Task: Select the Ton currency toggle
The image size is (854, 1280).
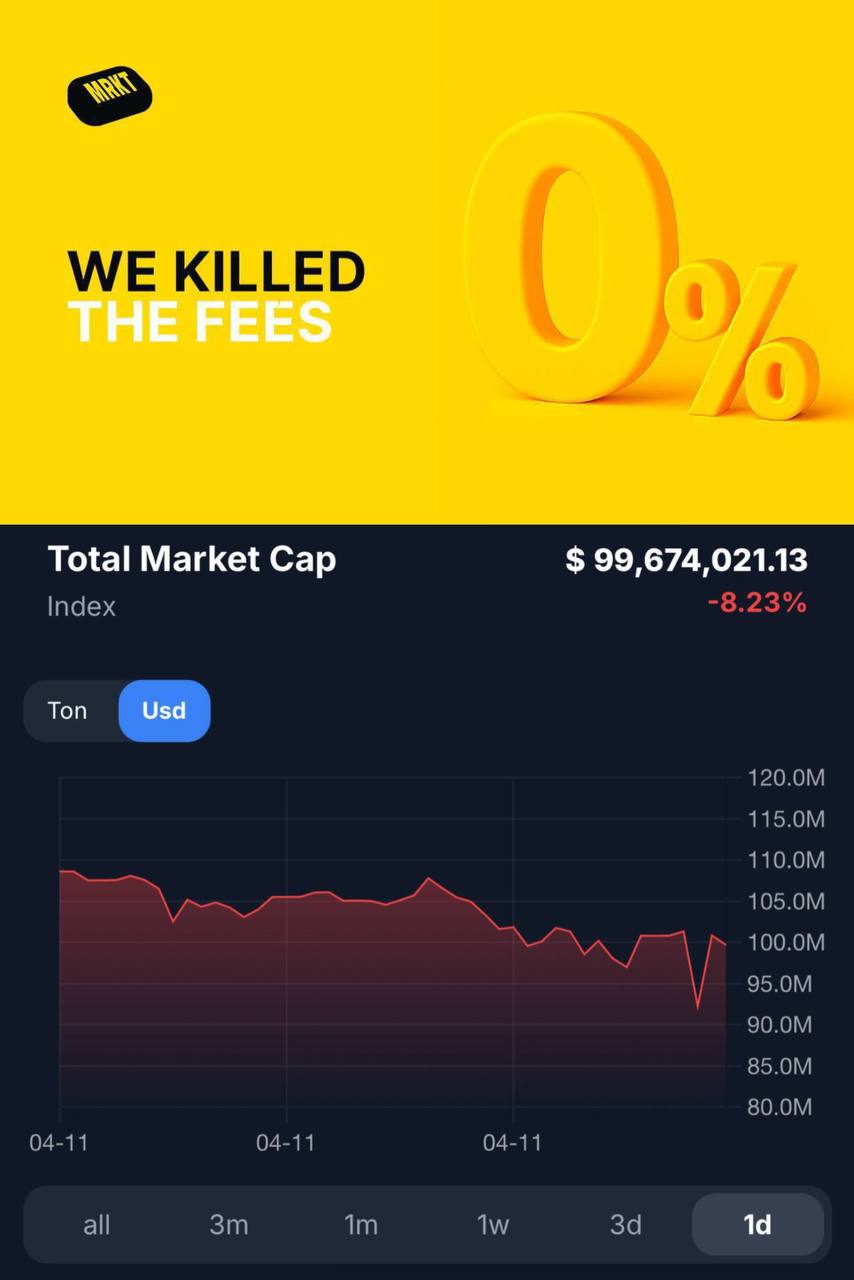Action: (x=68, y=711)
